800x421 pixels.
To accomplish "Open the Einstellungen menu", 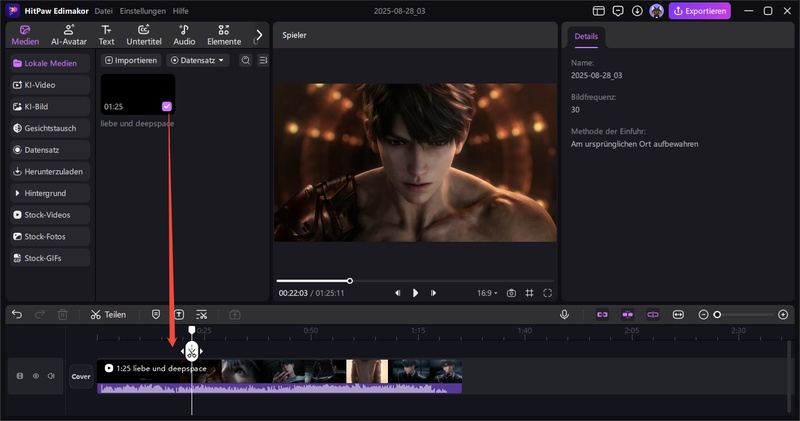I will [x=142, y=11].
